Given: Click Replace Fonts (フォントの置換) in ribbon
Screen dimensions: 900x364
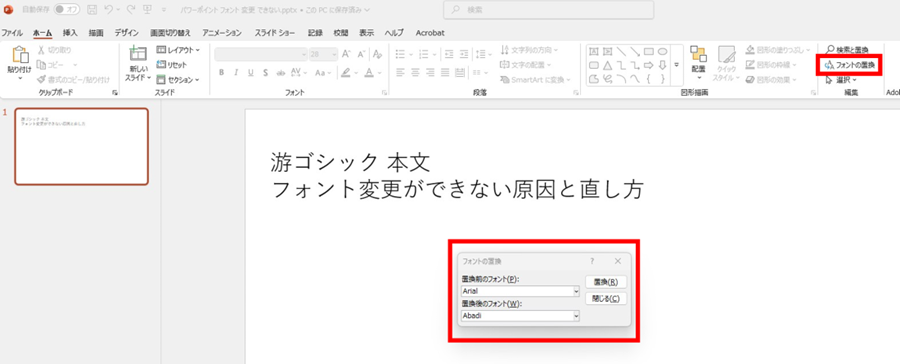Looking at the screenshot, I should click(x=849, y=65).
